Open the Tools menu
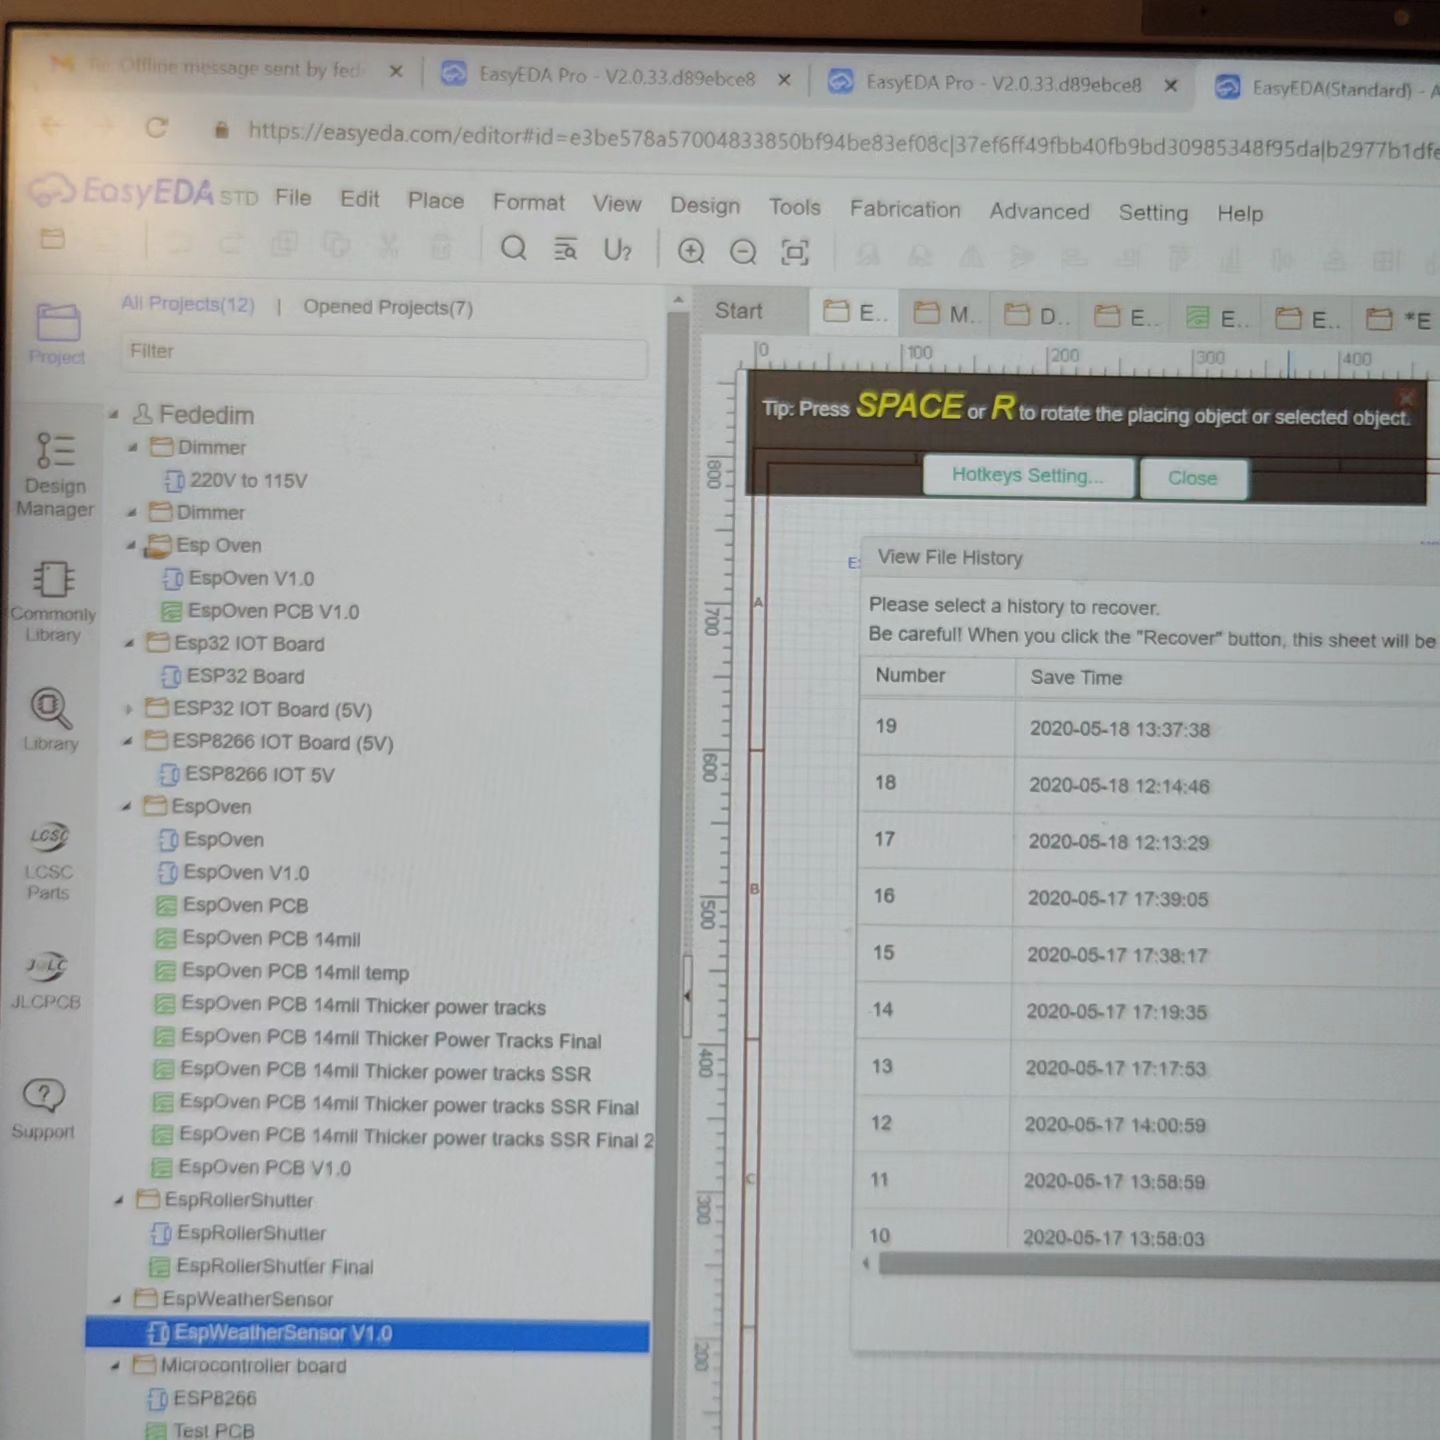The image size is (1440, 1440). point(795,207)
